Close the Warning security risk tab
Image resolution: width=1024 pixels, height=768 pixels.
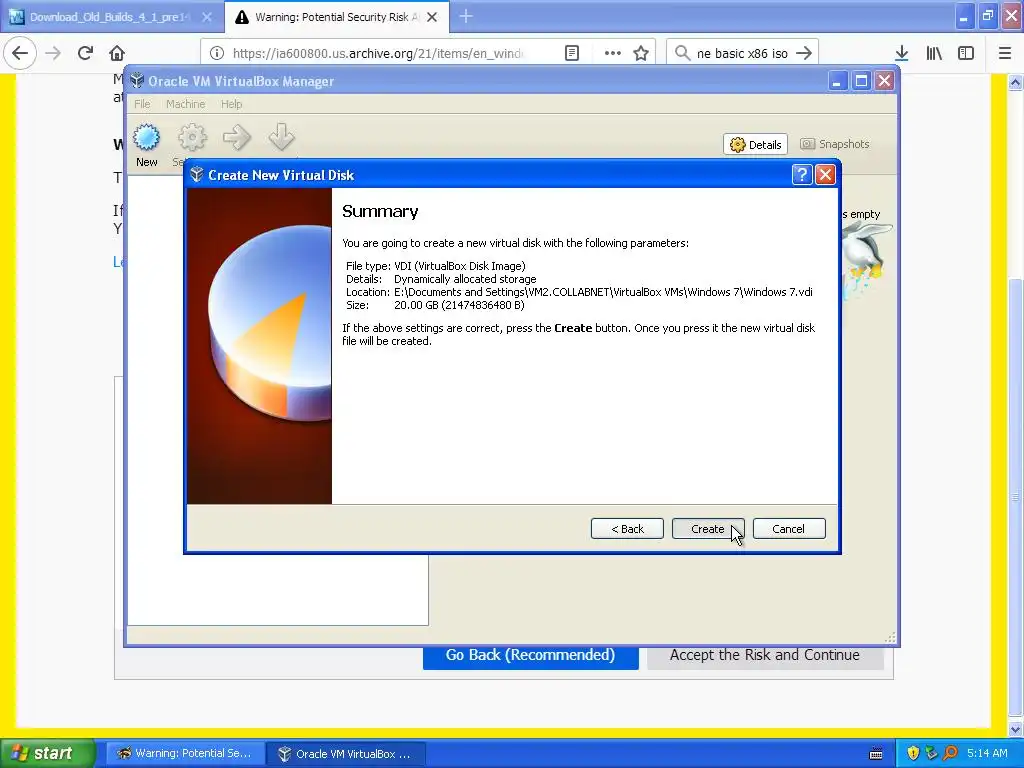pos(432,17)
